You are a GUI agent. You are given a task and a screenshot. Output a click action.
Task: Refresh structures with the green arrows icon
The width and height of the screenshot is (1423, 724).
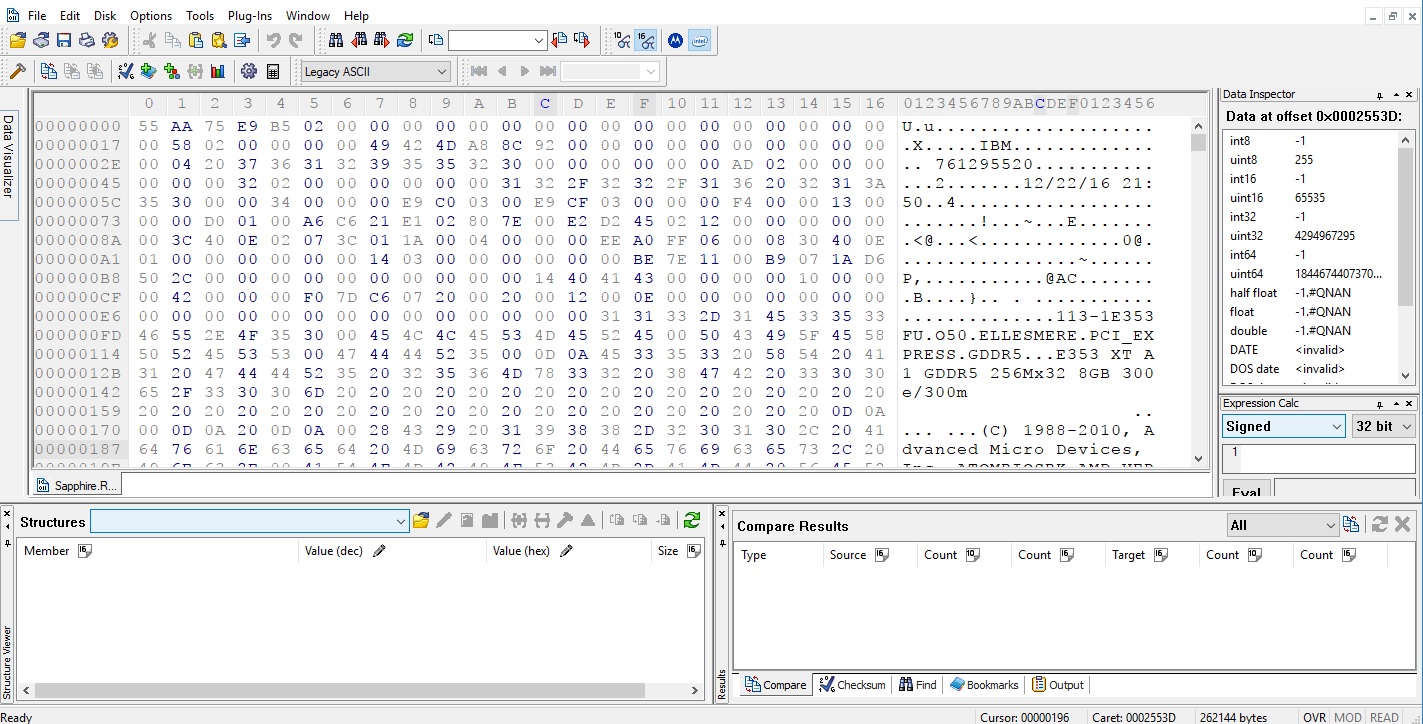pos(691,520)
